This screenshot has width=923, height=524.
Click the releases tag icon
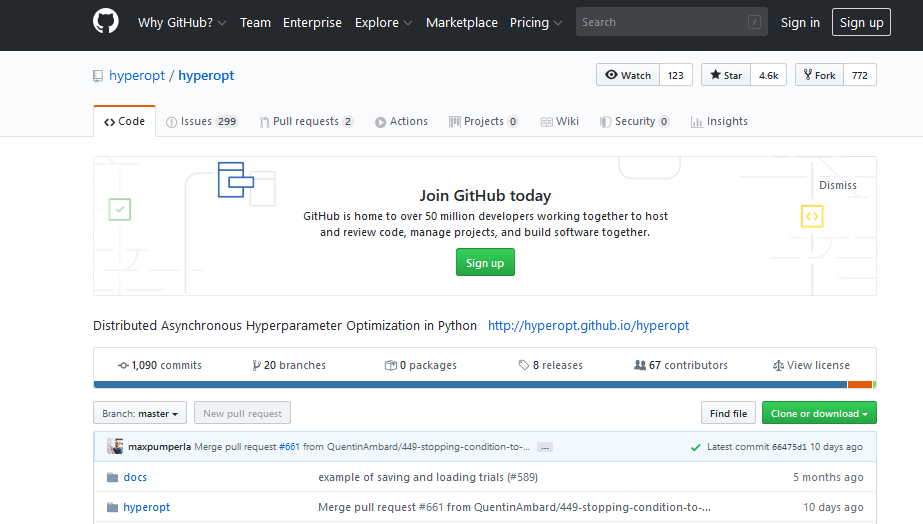[524, 365]
